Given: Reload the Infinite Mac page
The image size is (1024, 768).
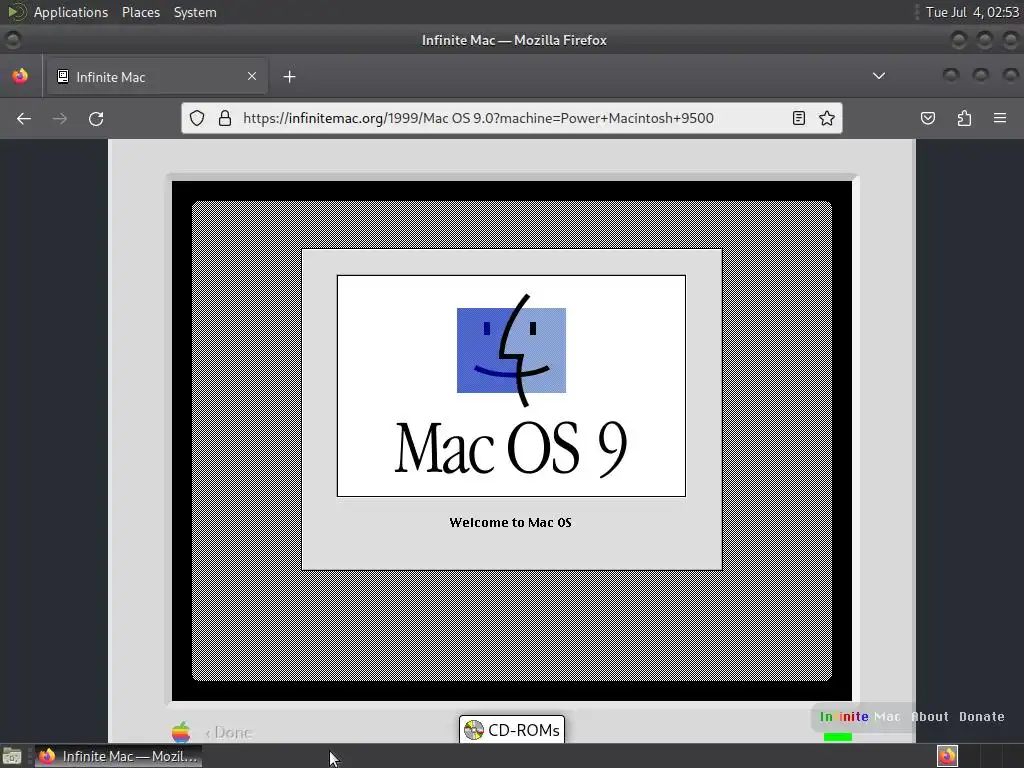Looking at the screenshot, I should pos(96,118).
